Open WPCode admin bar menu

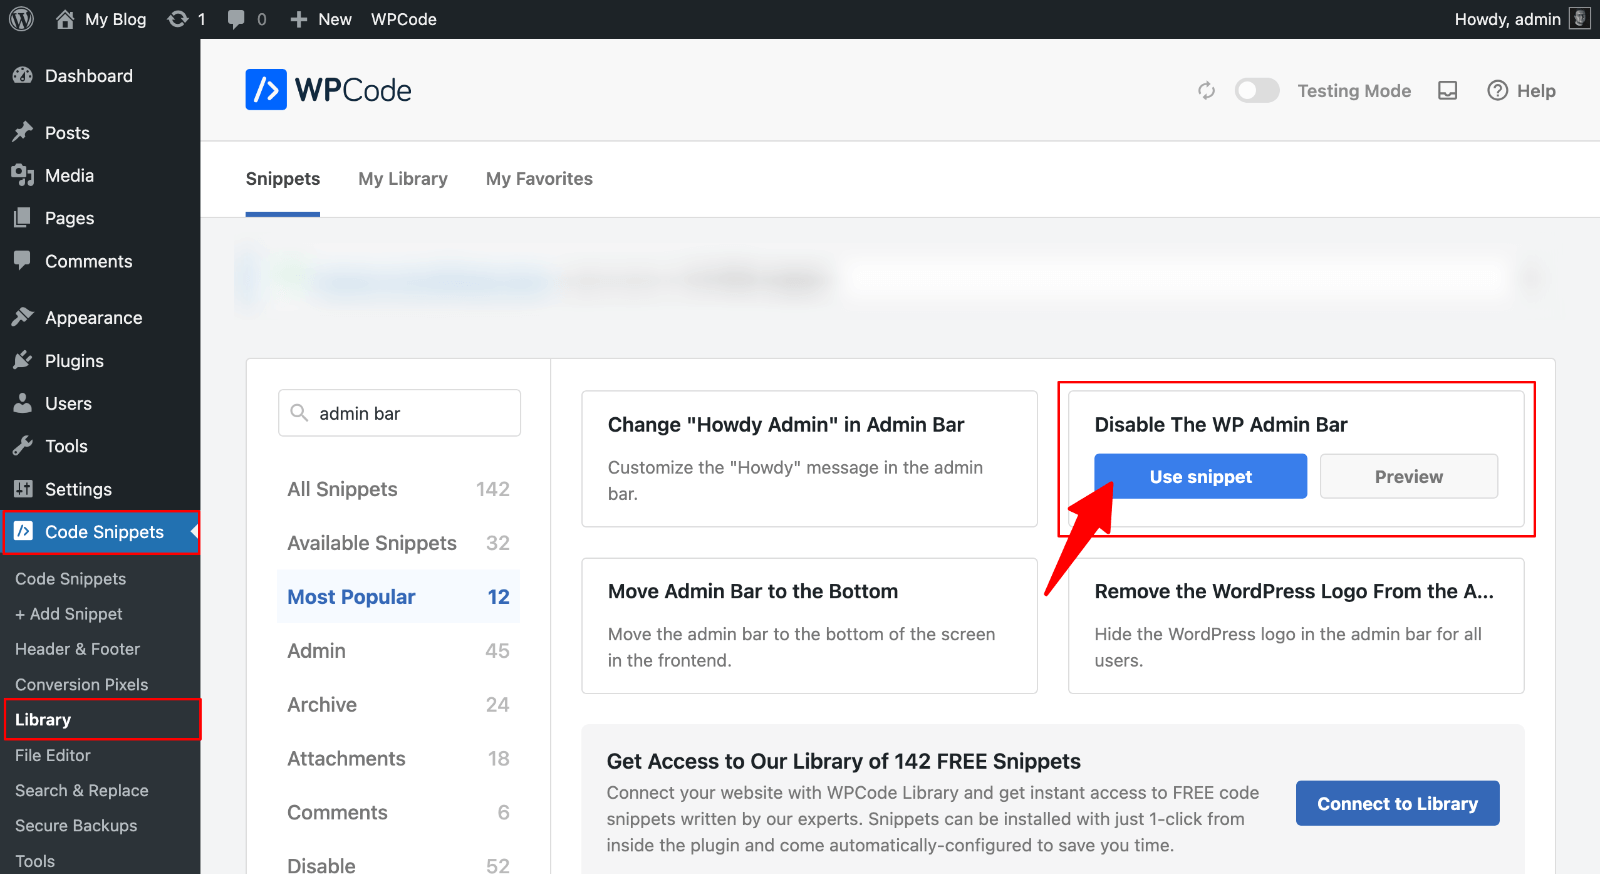coord(404,19)
